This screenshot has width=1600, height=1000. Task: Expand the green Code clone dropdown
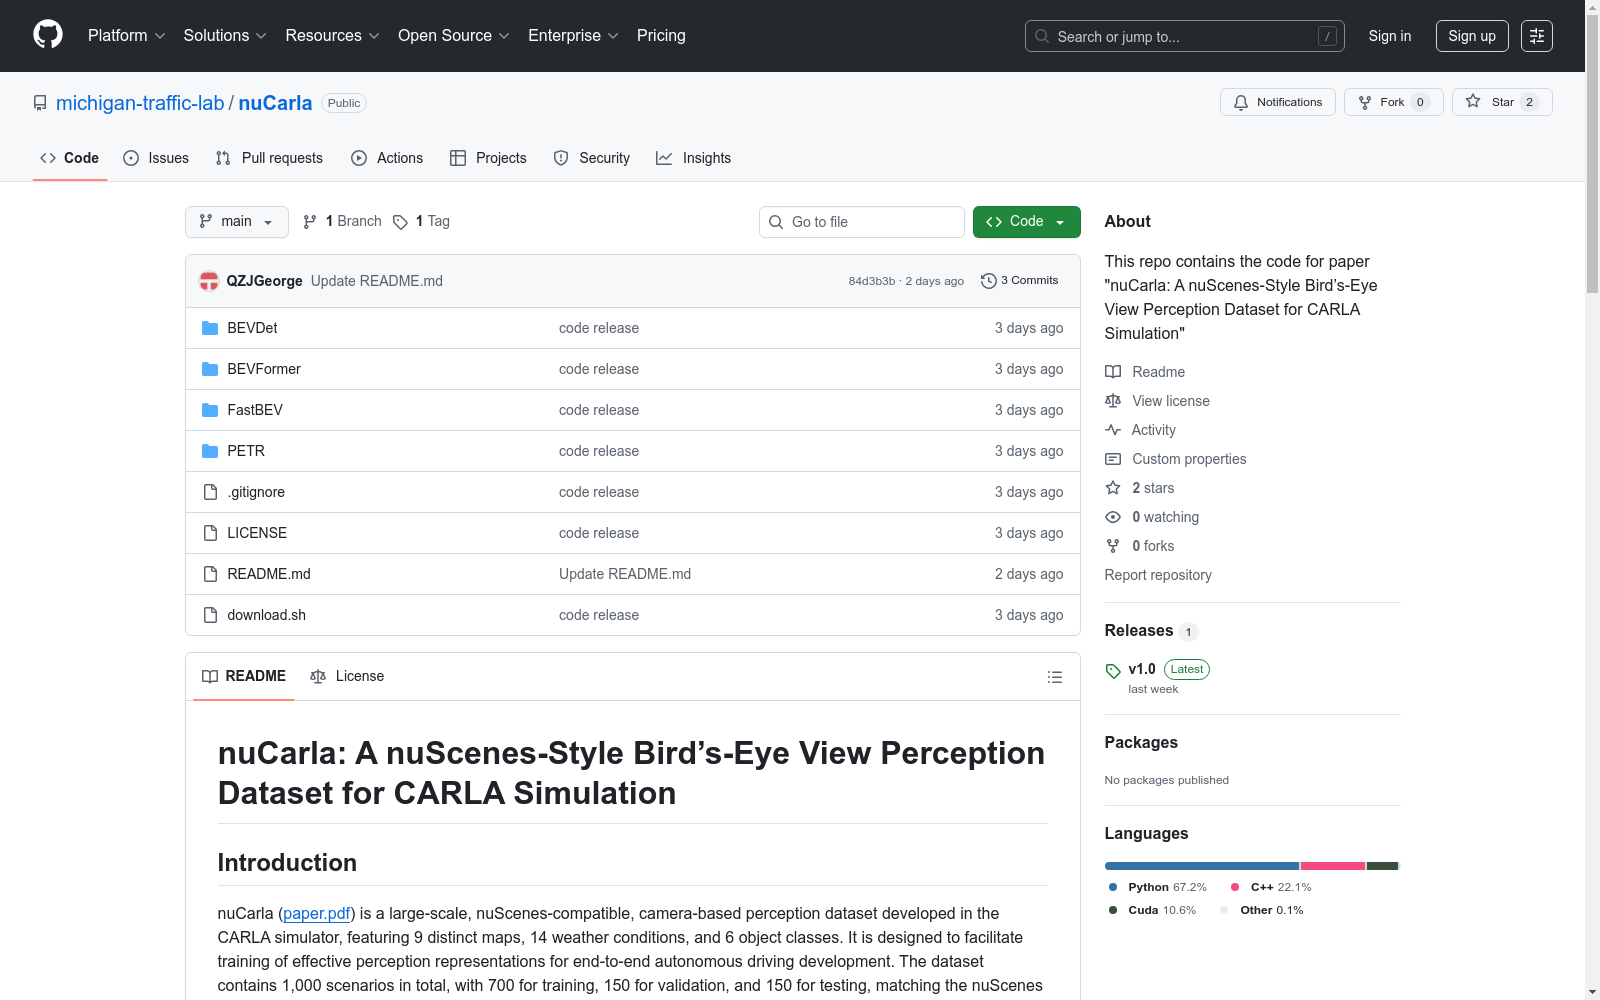(x=1027, y=222)
